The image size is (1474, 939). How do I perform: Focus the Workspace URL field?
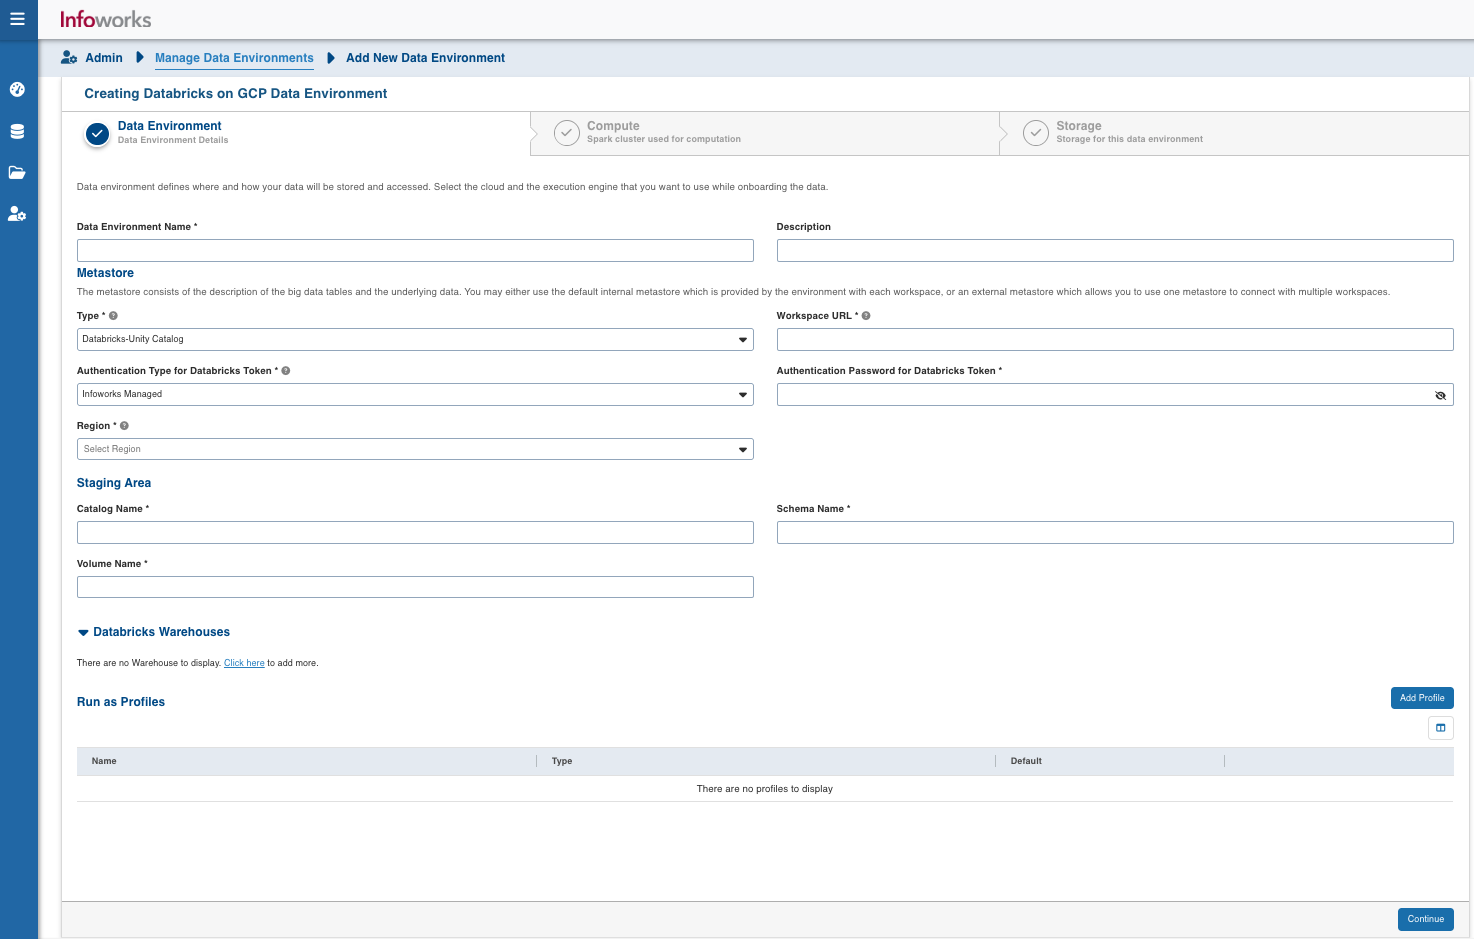(x=1115, y=339)
